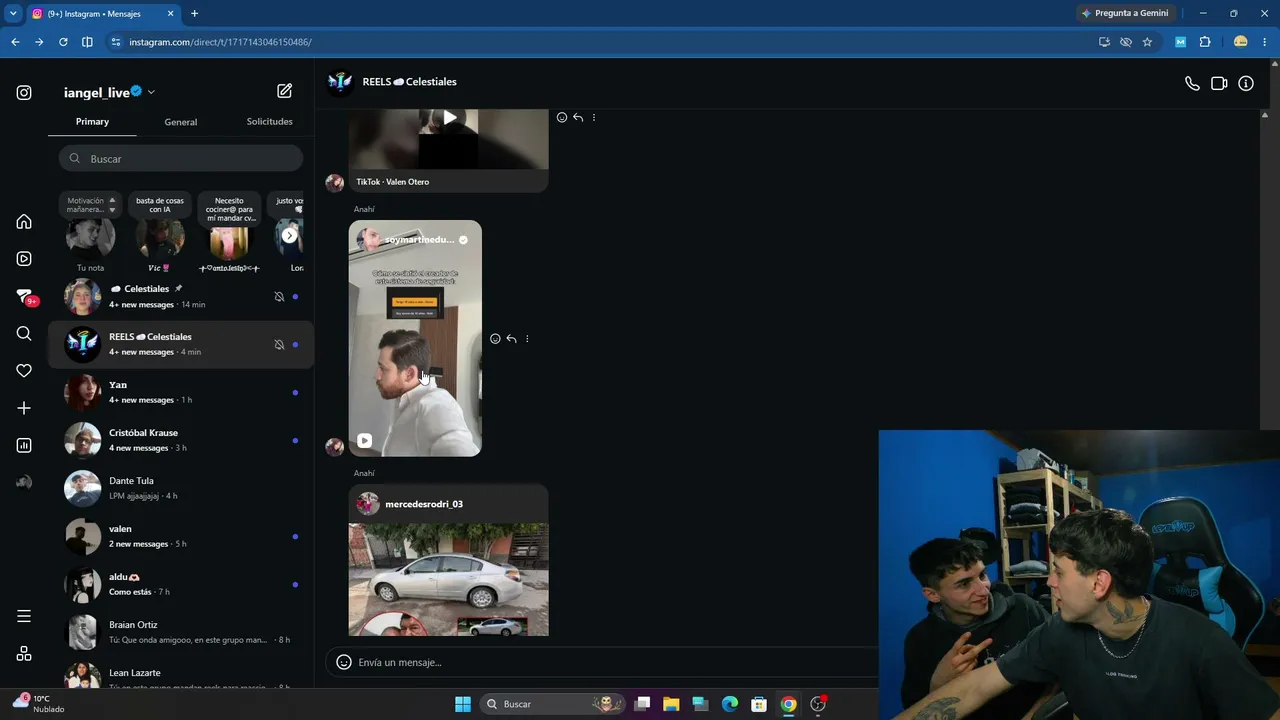This screenshot has width=1280, height=720.
Task: React with emoji to soymartinedu reel message
Action: point(495,339)
